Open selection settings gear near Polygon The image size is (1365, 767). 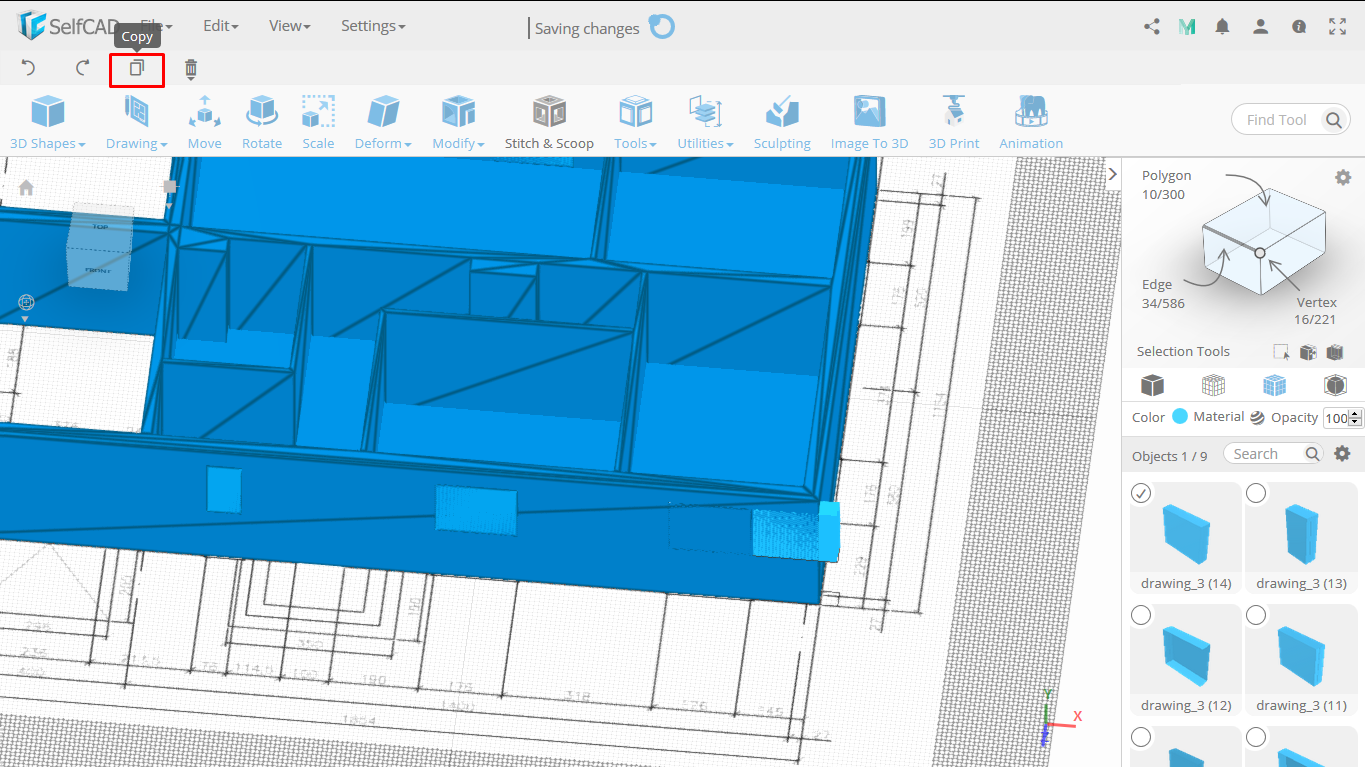coord(1343,177)
